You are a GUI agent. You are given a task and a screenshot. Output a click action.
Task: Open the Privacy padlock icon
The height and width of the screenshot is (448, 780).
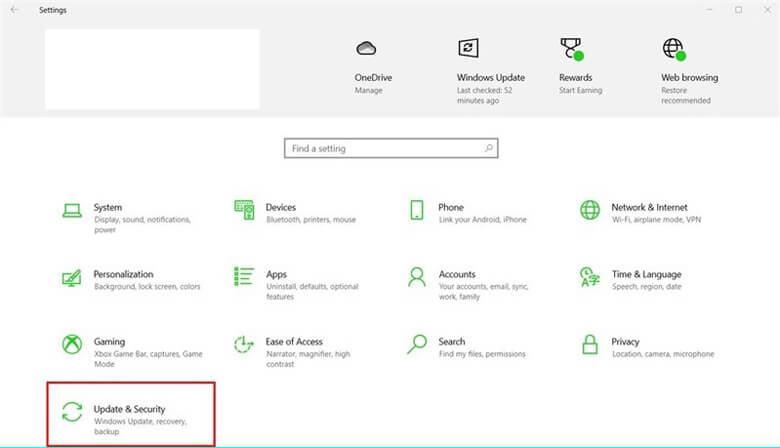(x=590, y=345)
